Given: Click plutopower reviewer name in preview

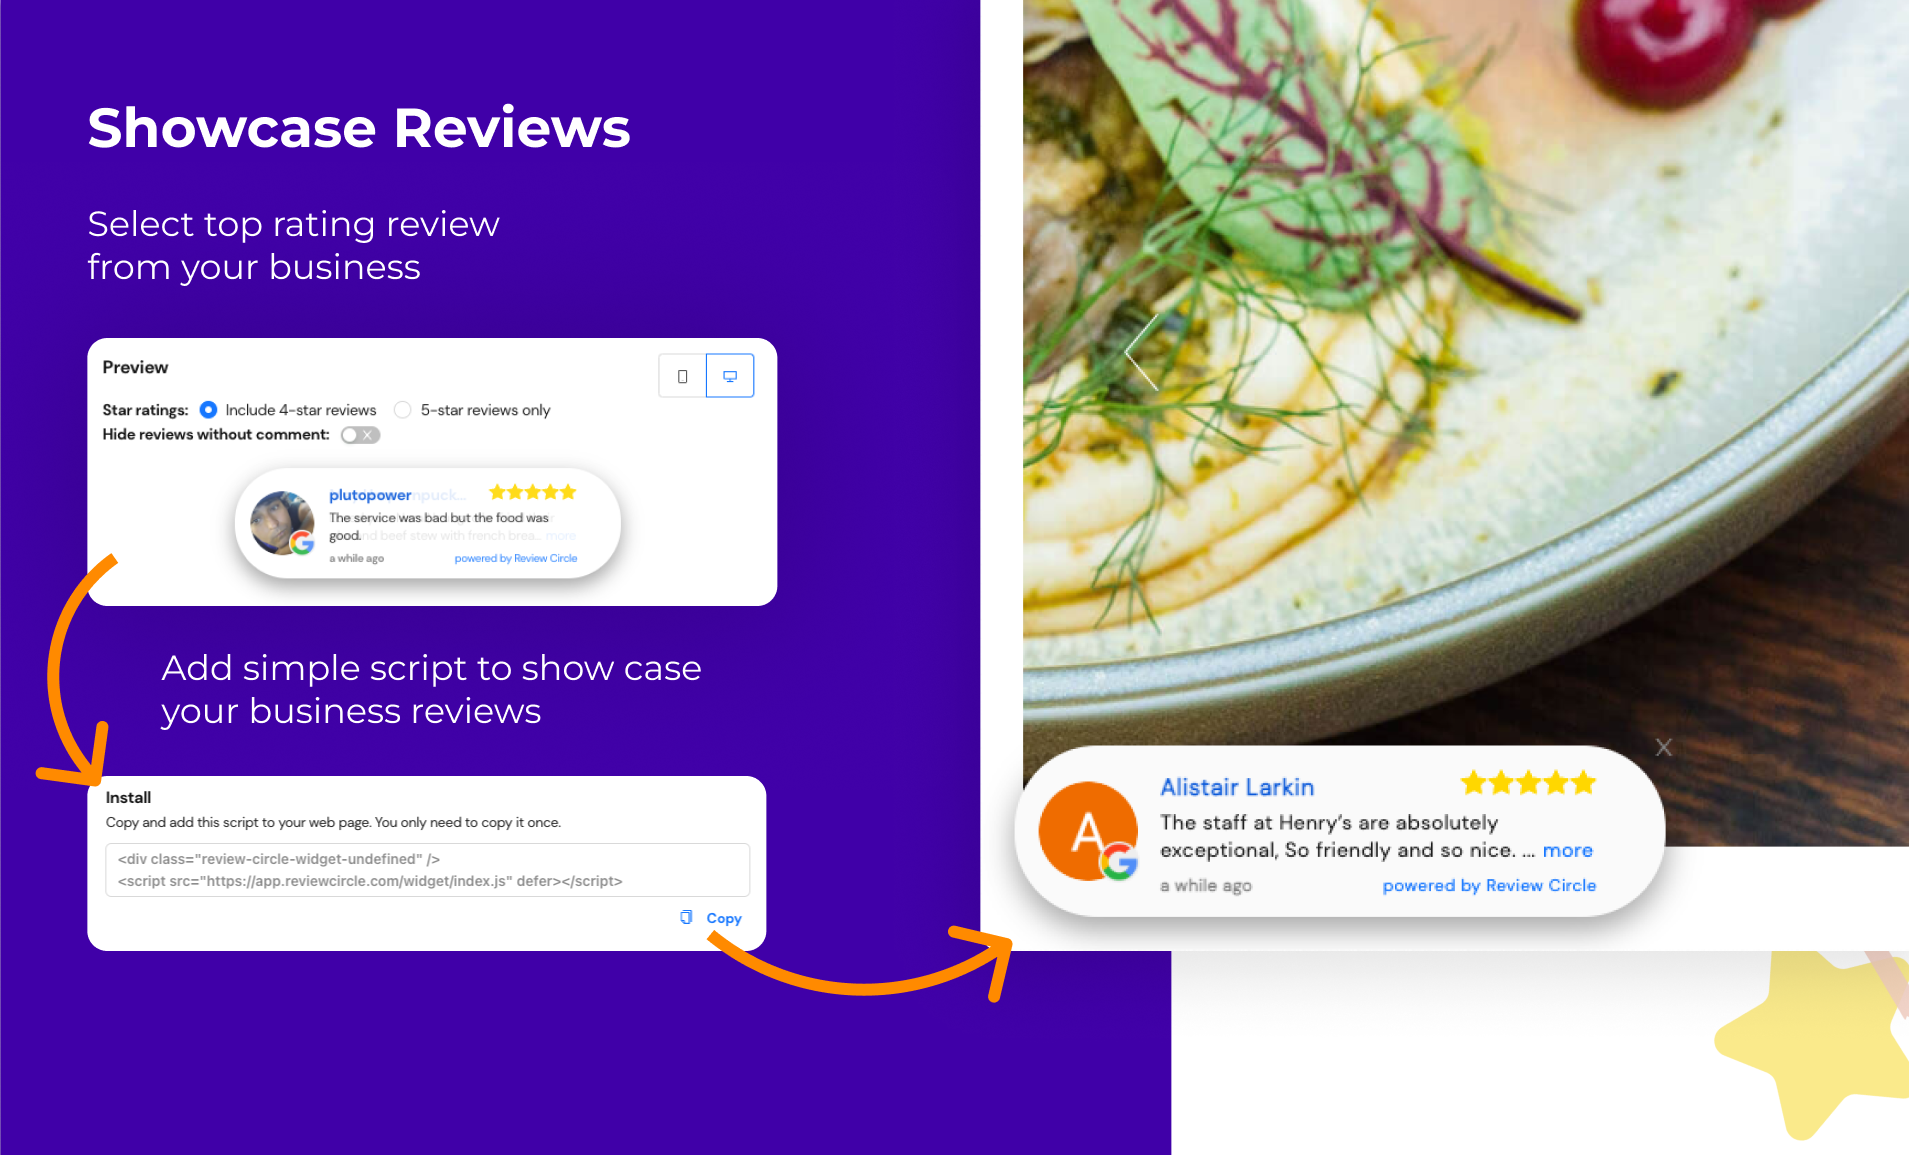Looking at the screenshot, I should pyautogui.click(x=370, y=495).
